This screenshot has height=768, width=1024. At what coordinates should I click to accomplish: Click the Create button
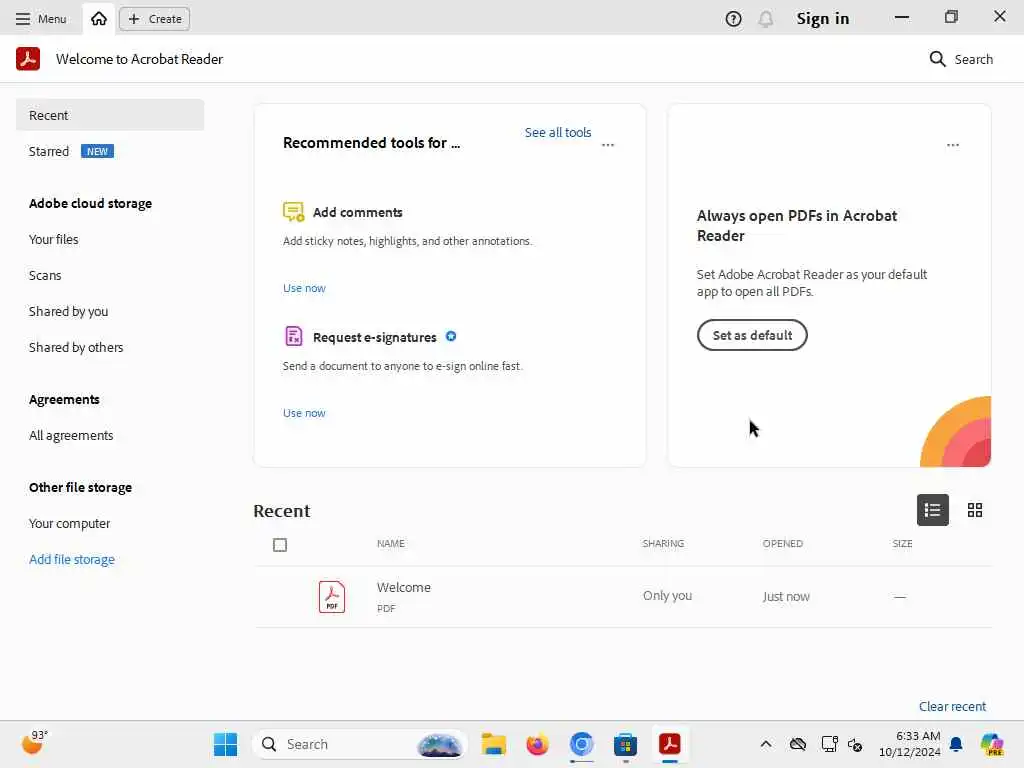coord(155,19)
